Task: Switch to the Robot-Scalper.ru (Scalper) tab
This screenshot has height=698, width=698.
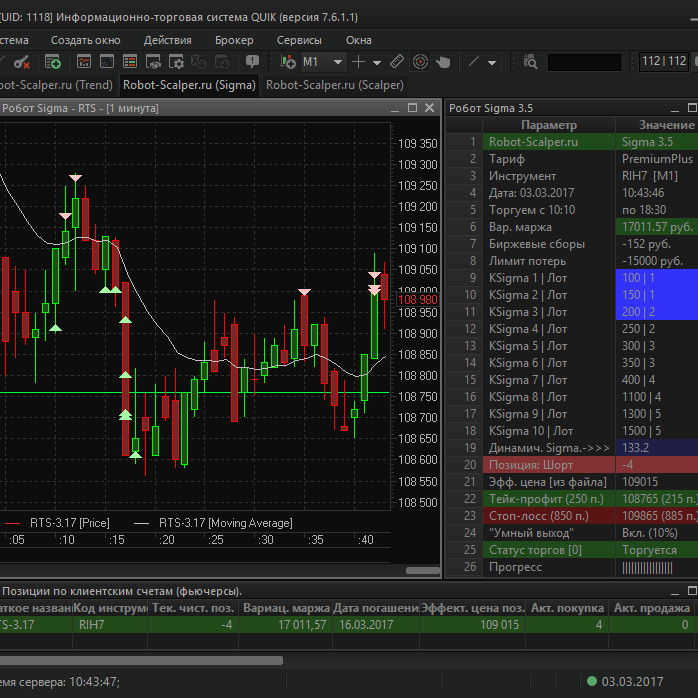Action: [335, 85]
